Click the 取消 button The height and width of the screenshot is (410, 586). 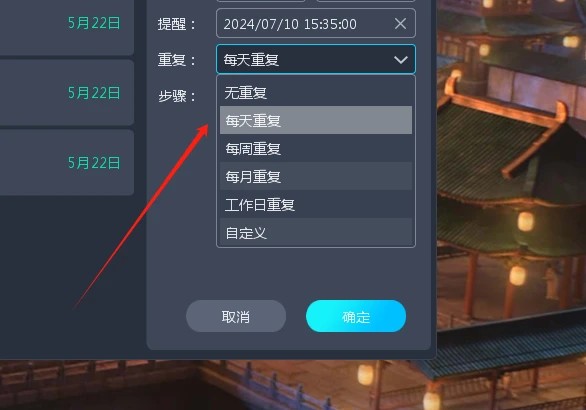tap(236, 316)
